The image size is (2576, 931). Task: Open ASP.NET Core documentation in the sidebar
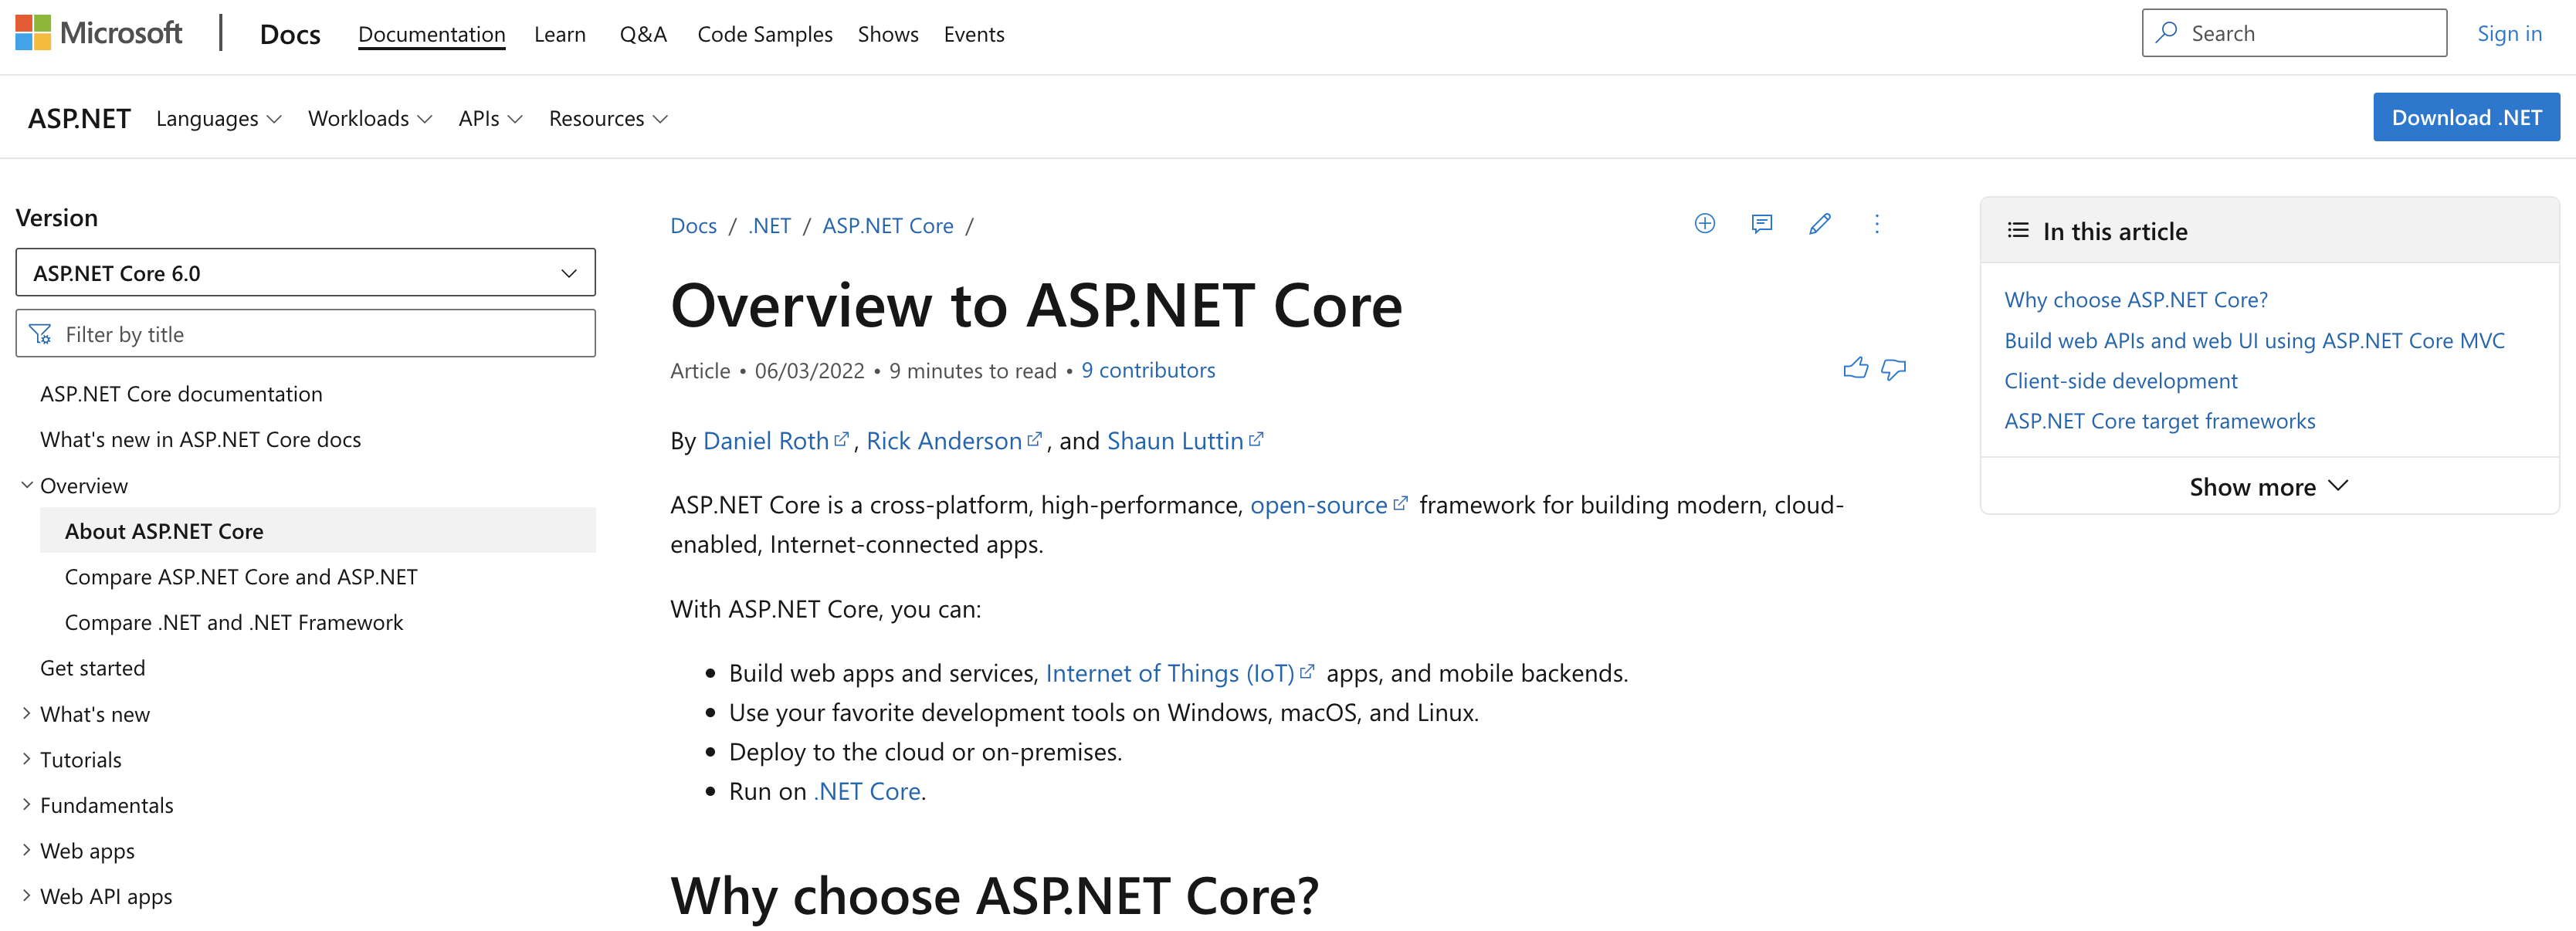181,394
